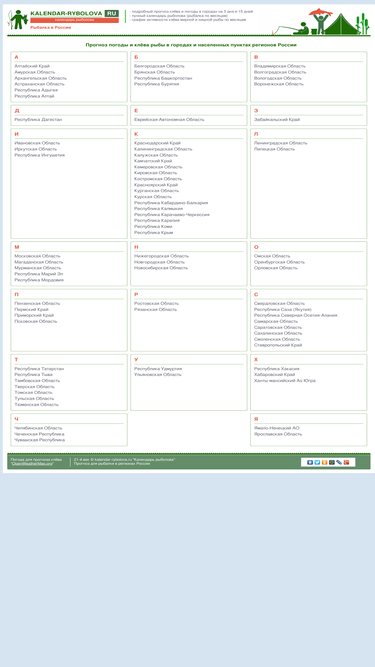This screenshot has width=375, height=667.
Task: Choose Московская Область from the М list
Action: tap(37, 256)
